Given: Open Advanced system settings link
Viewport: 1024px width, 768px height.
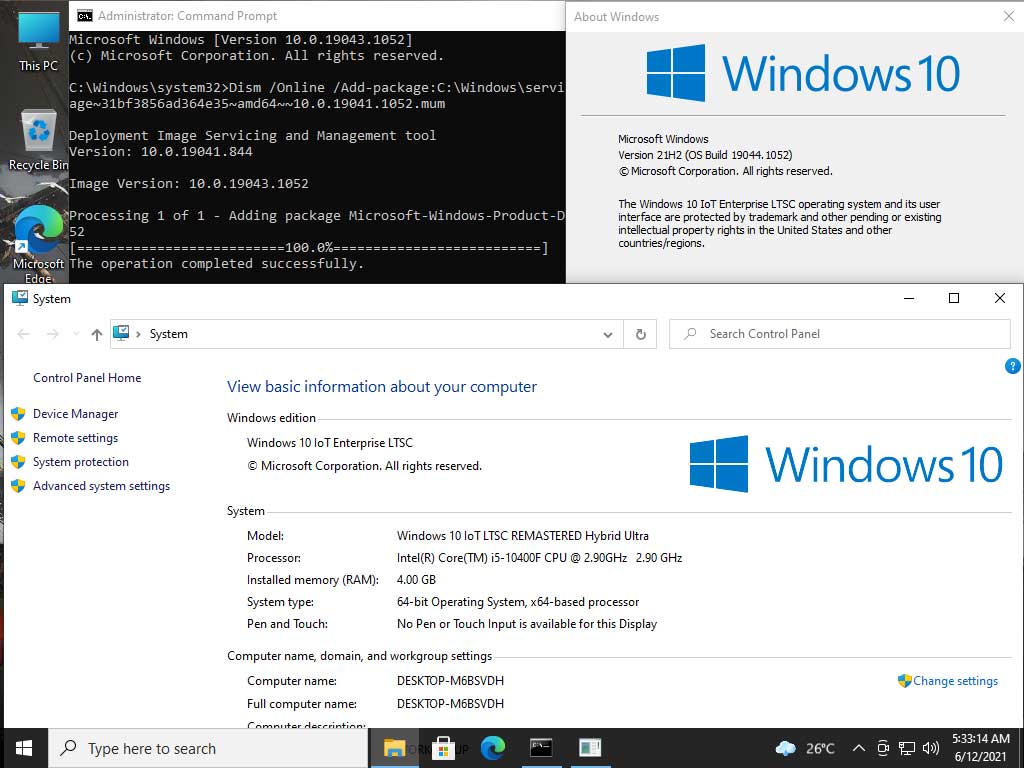Looking at the screenshot, I should pyautogui.click(x=101, y=486).
